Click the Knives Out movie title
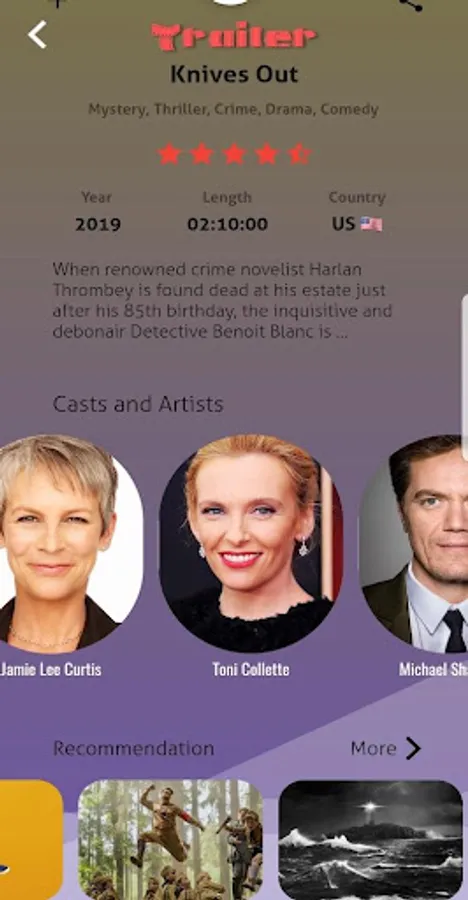The image size is (468, 900). pos(234,74)
